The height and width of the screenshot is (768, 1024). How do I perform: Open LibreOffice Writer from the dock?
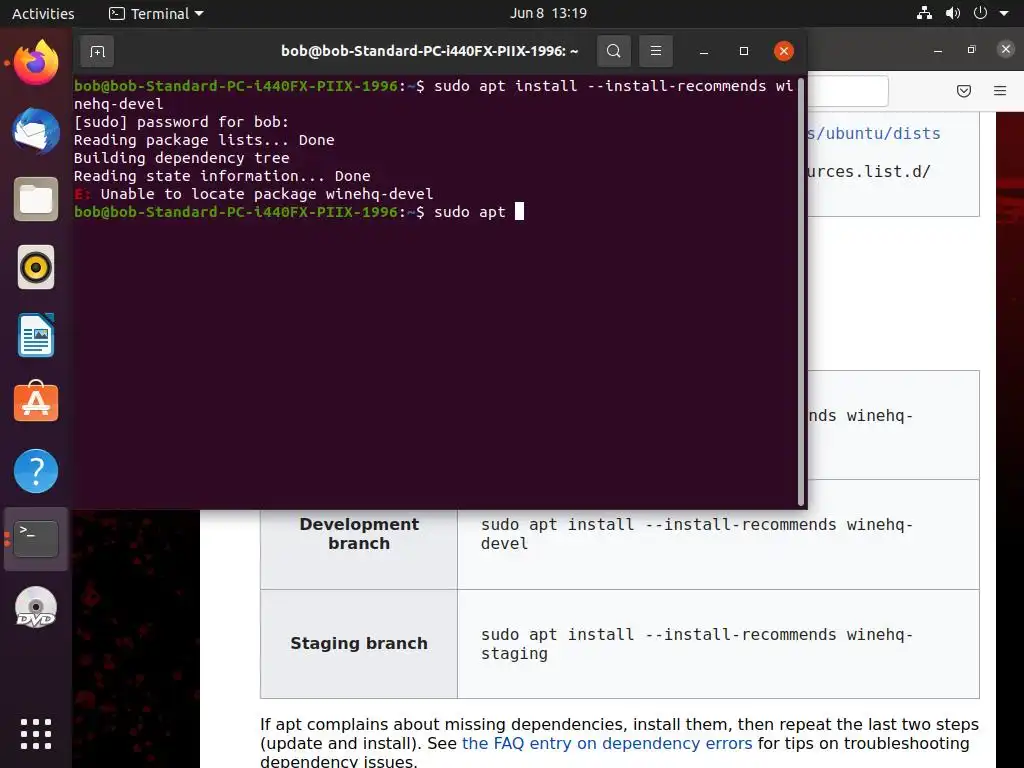pyautogui.click(x=36, y=335)
